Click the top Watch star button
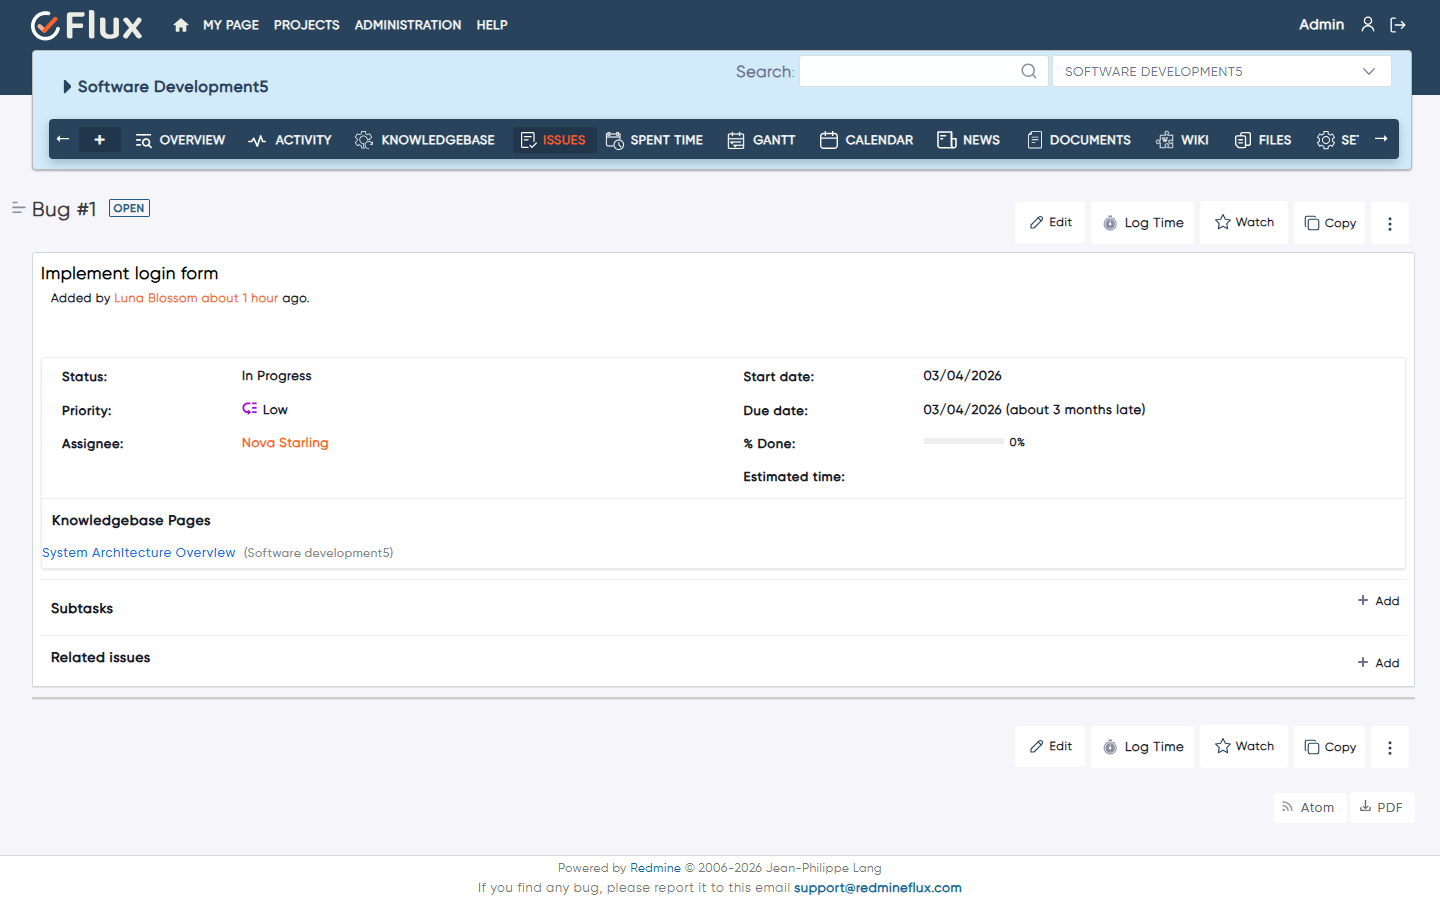 (1244, 222)
